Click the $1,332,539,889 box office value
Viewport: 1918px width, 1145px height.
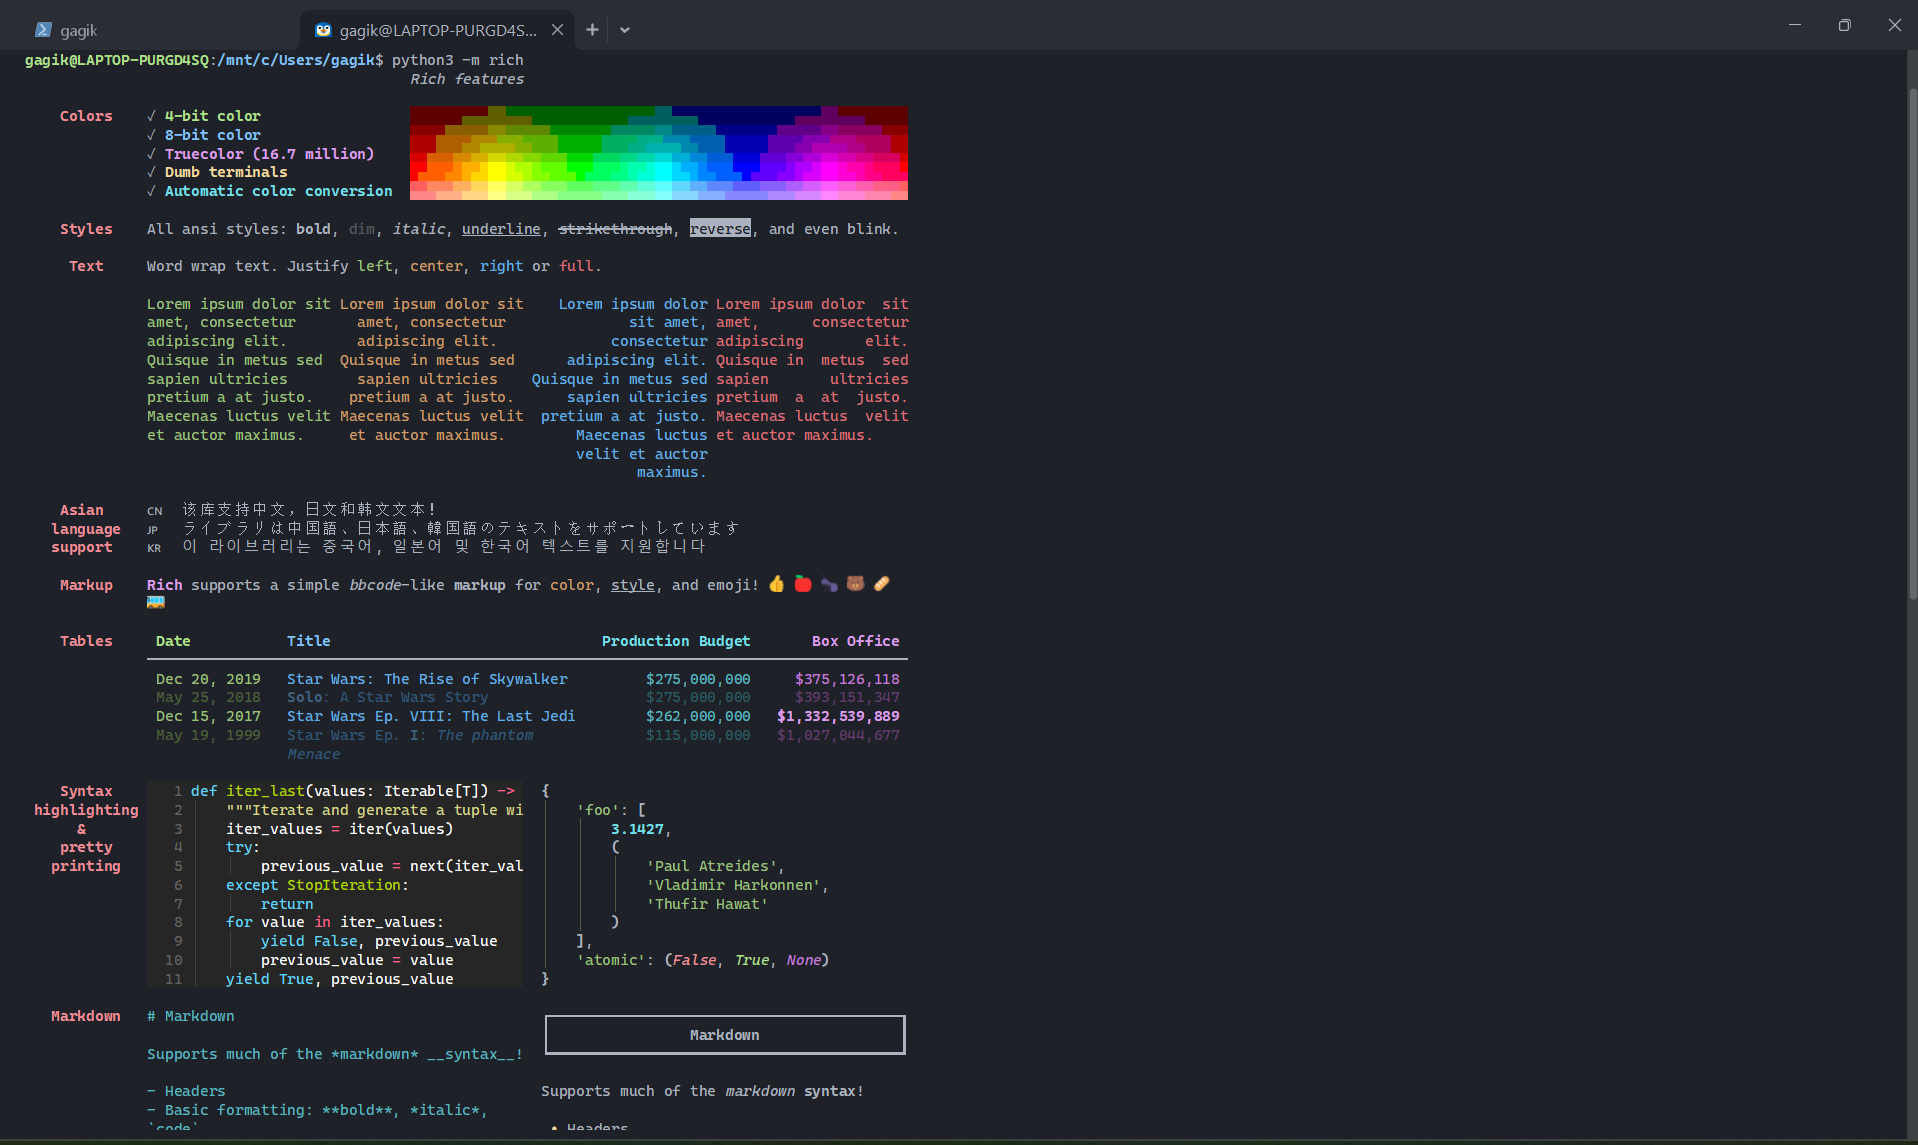[x=838, y=716]
